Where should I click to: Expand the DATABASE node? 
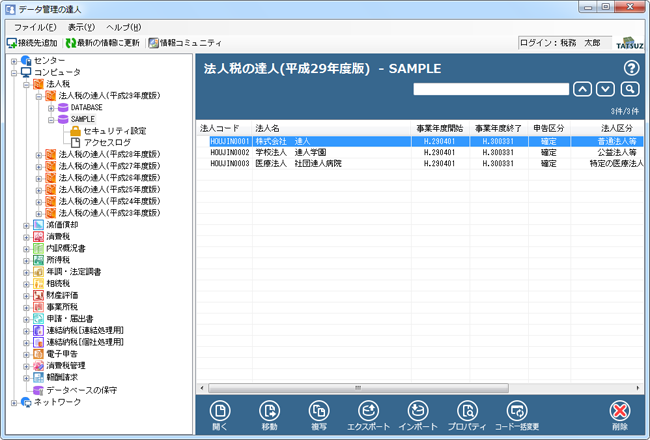click(x=51, y=108)
